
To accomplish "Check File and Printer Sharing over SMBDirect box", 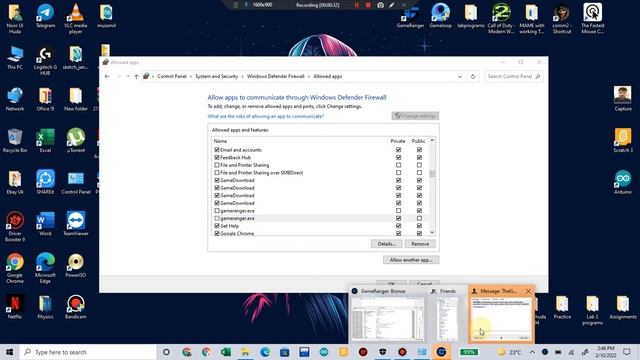I will coord(217,173).
